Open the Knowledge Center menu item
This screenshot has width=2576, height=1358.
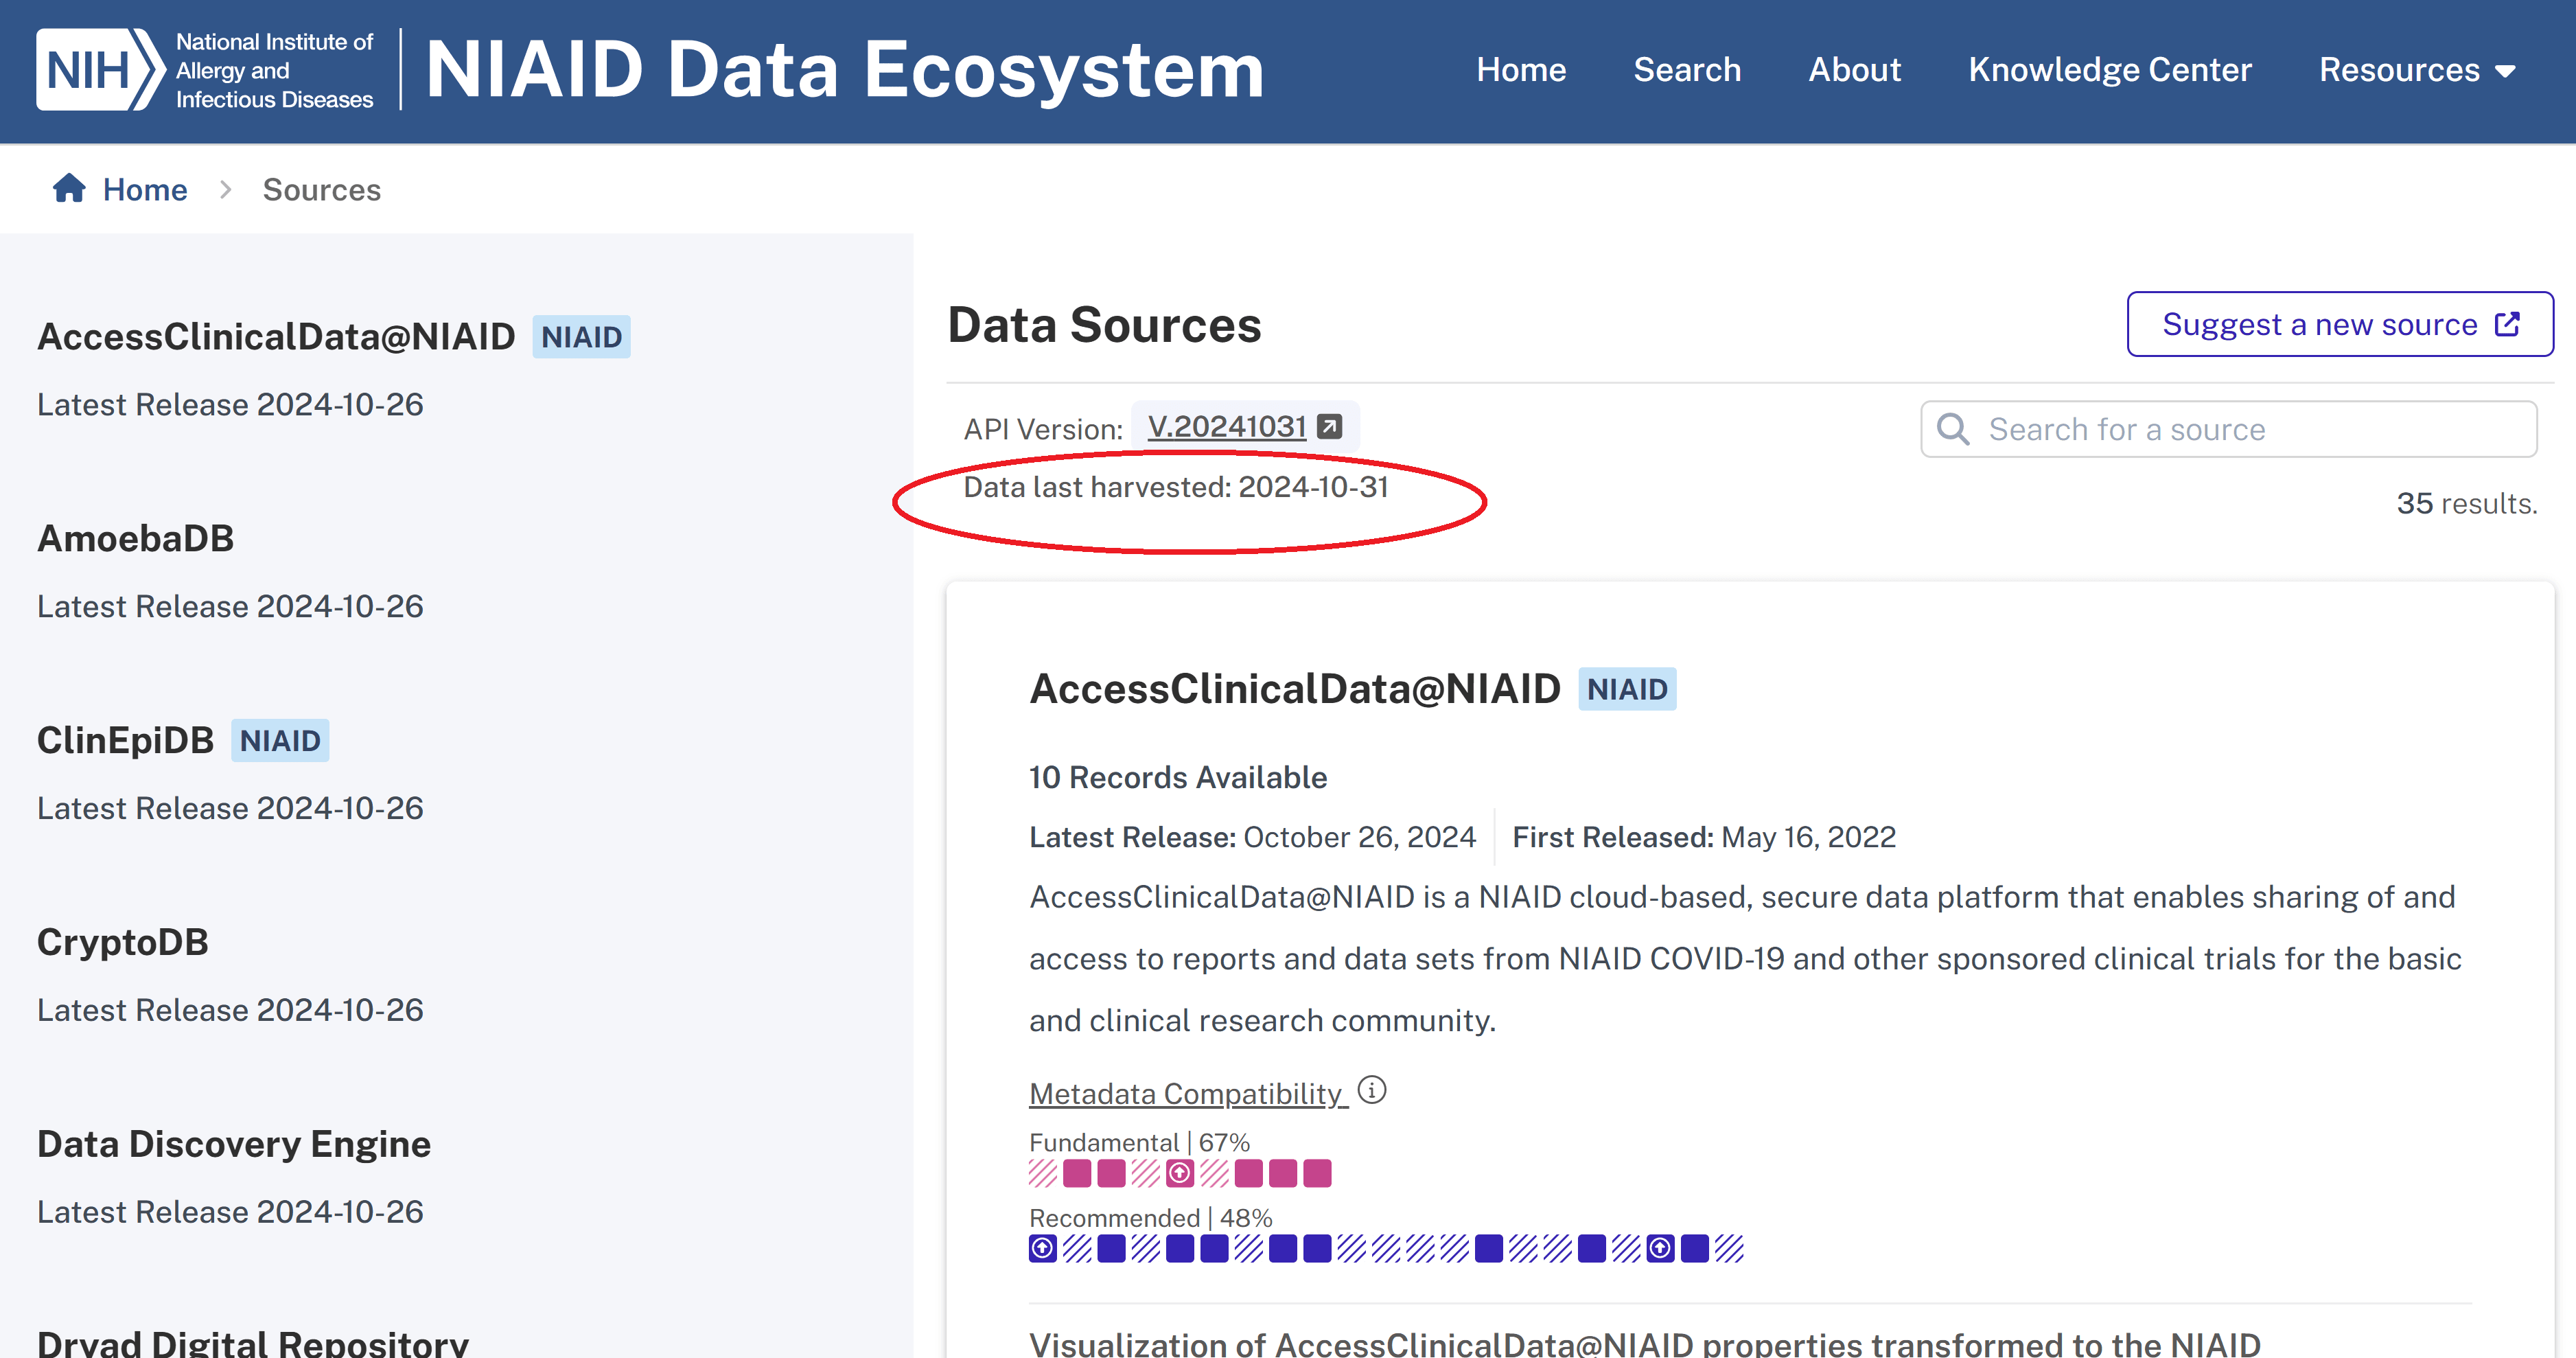tap(2110, 70)
